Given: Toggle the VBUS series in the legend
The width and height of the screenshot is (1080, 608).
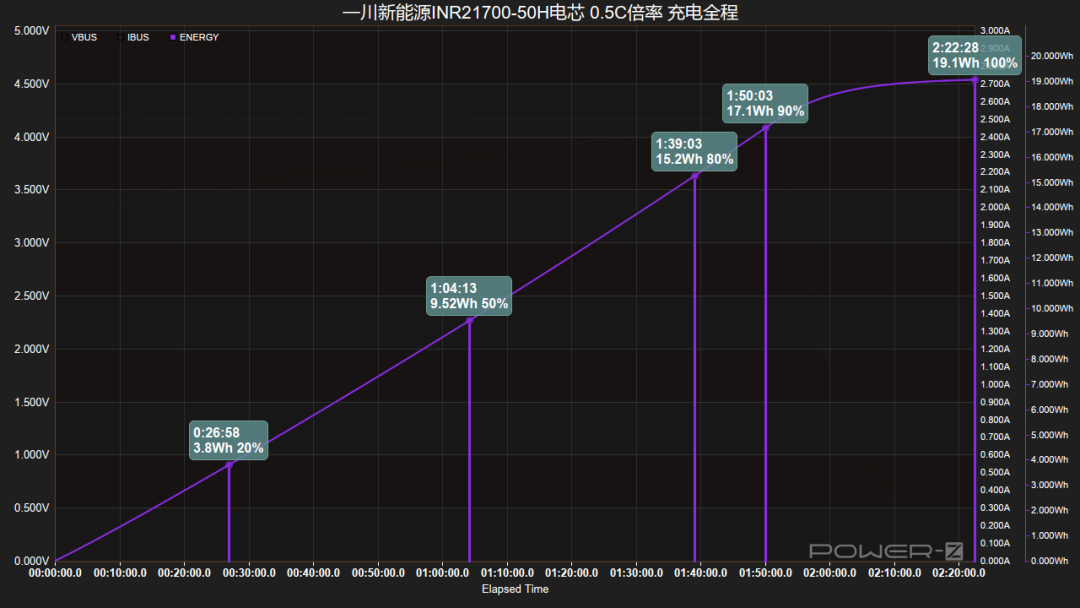Looking at the screenshot, I should click(x=79, y=37).
